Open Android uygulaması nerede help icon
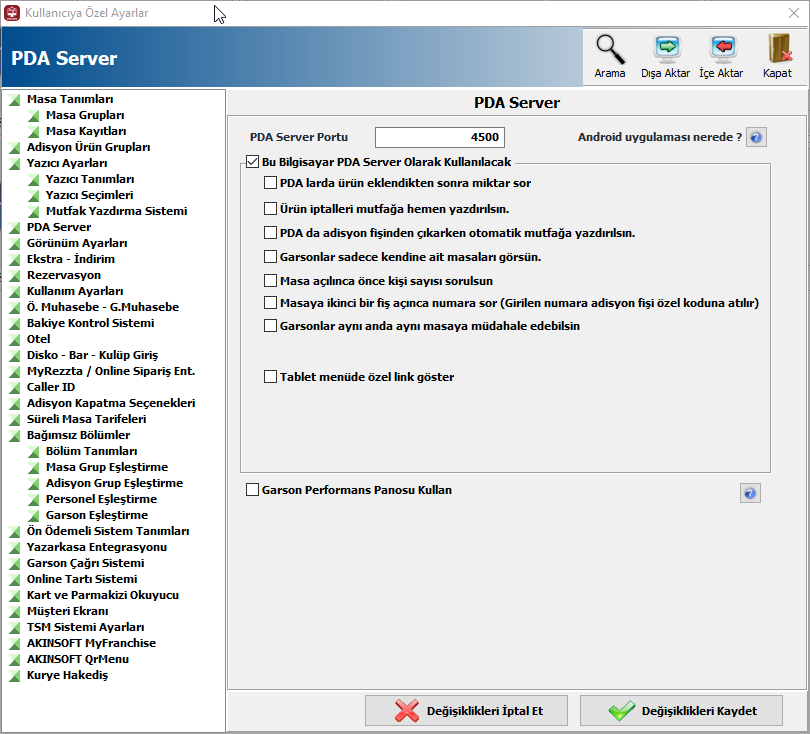 click(x=756, y=137)
